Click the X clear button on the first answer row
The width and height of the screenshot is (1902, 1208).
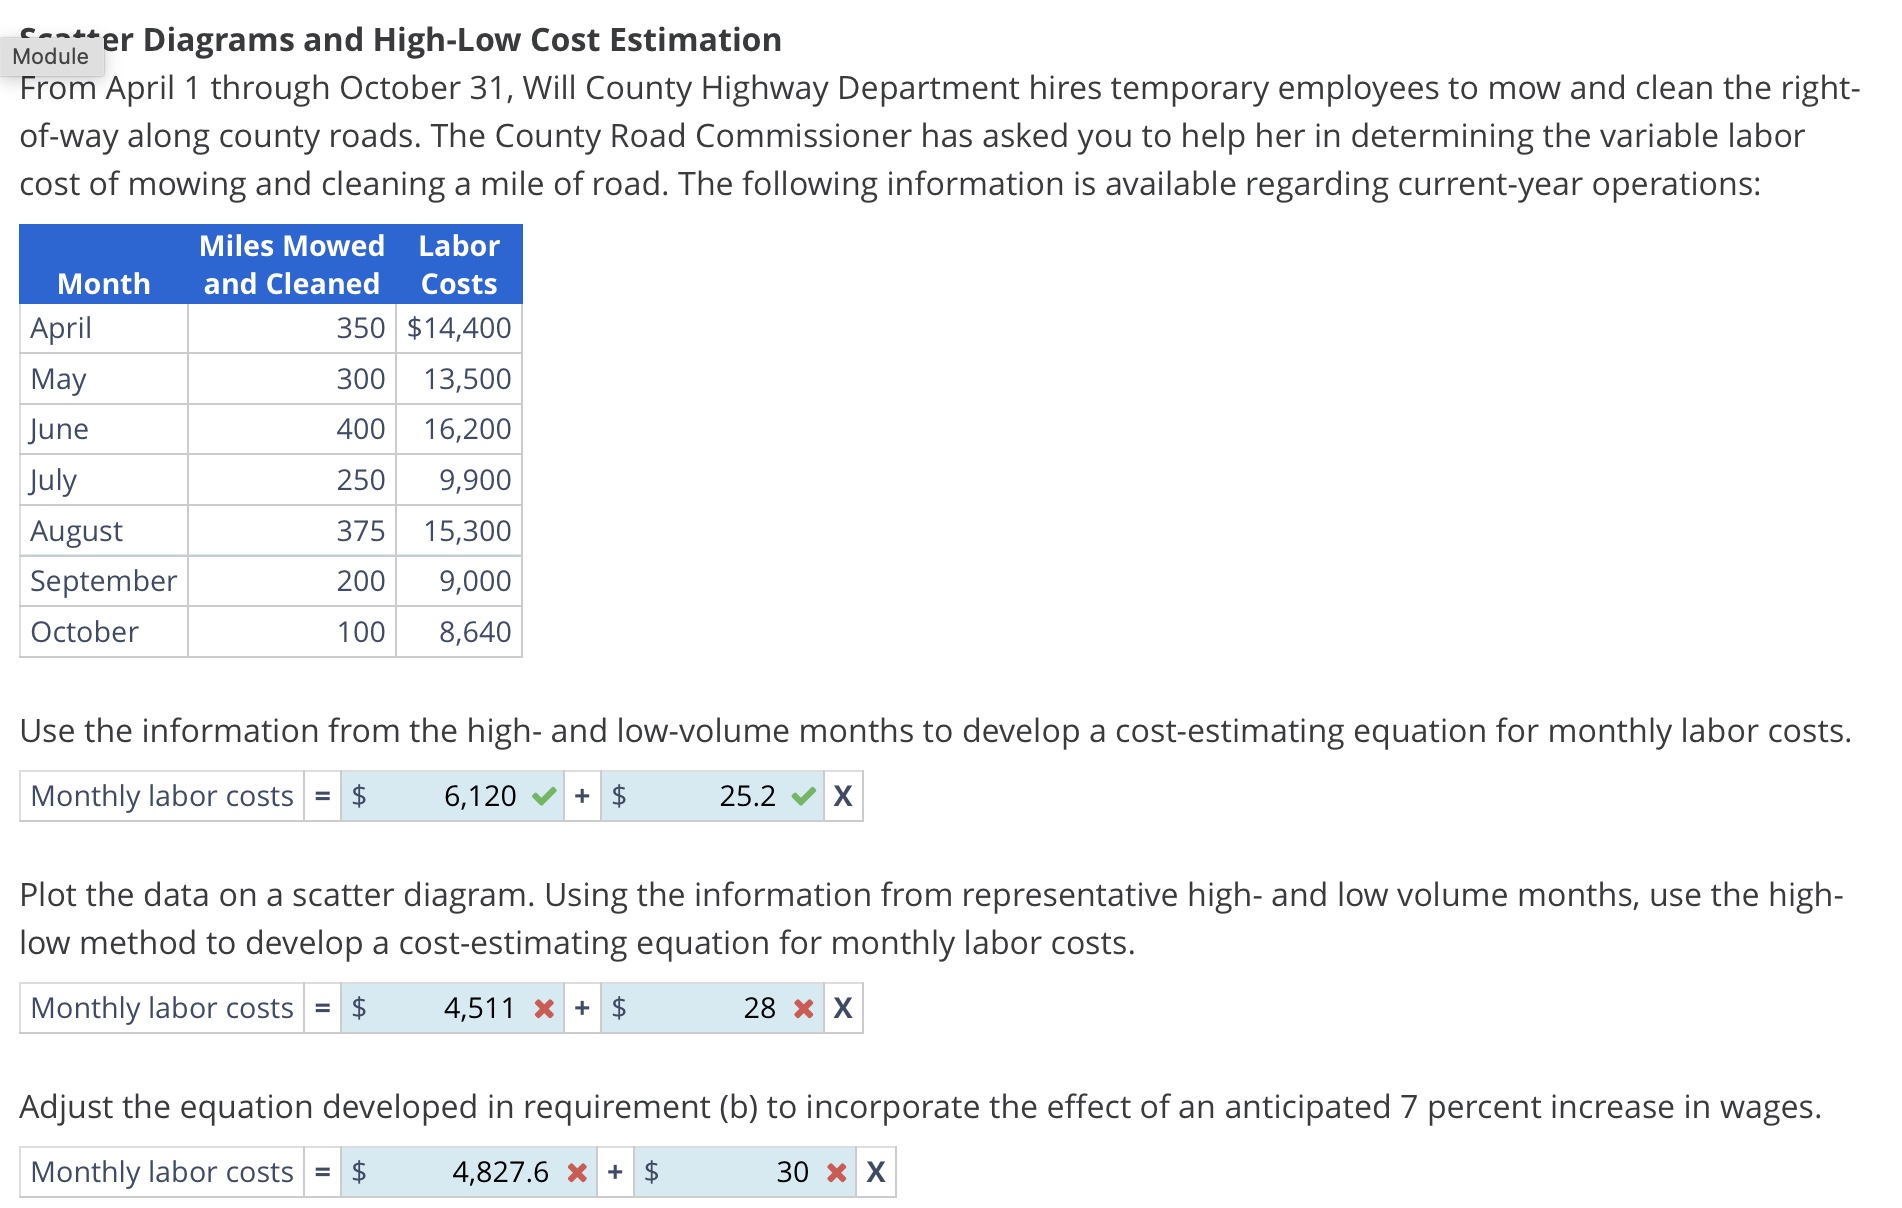click(x=843, y=796)
